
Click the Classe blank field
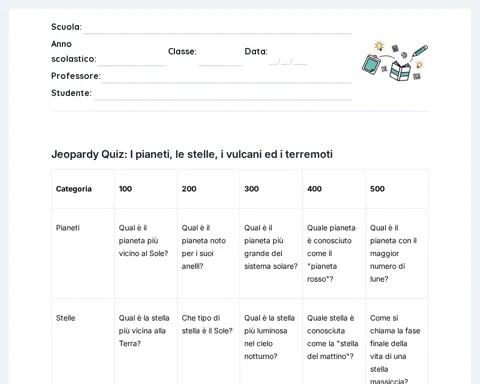pos(220,59)
